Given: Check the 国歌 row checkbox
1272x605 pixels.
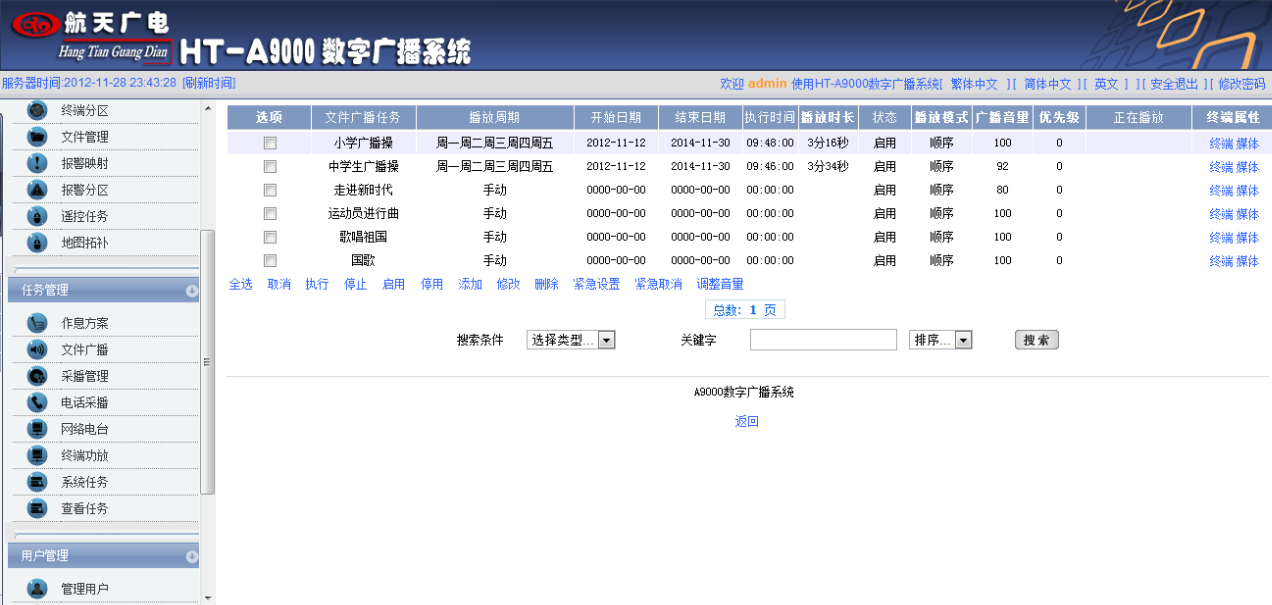Looking at the screenshot, I should point(268,260).
